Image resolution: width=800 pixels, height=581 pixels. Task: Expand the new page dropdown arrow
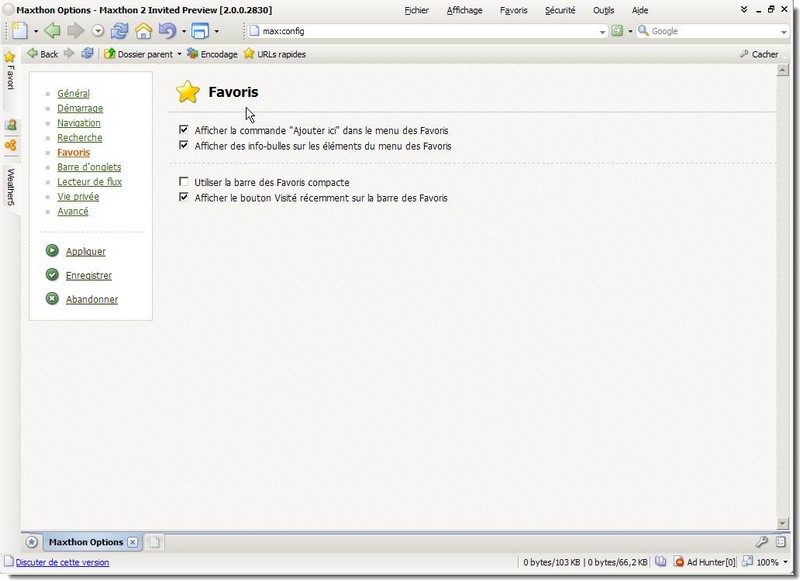(36, 32)
